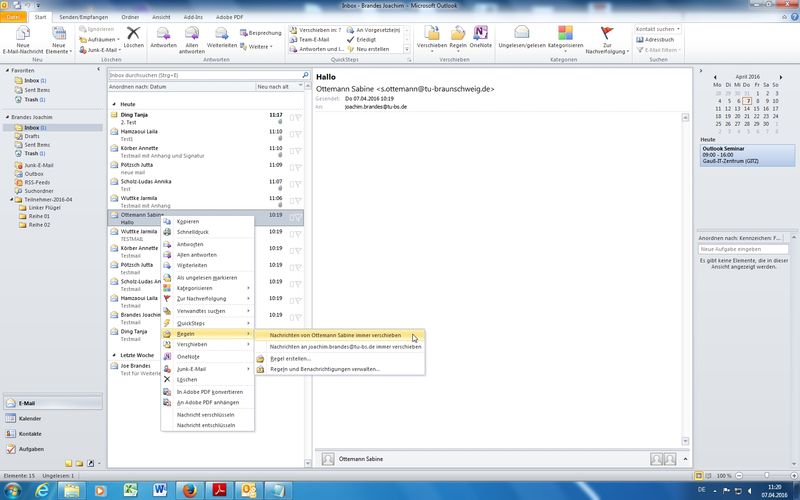Open Kalender in the navigation pane

(30, 418)
